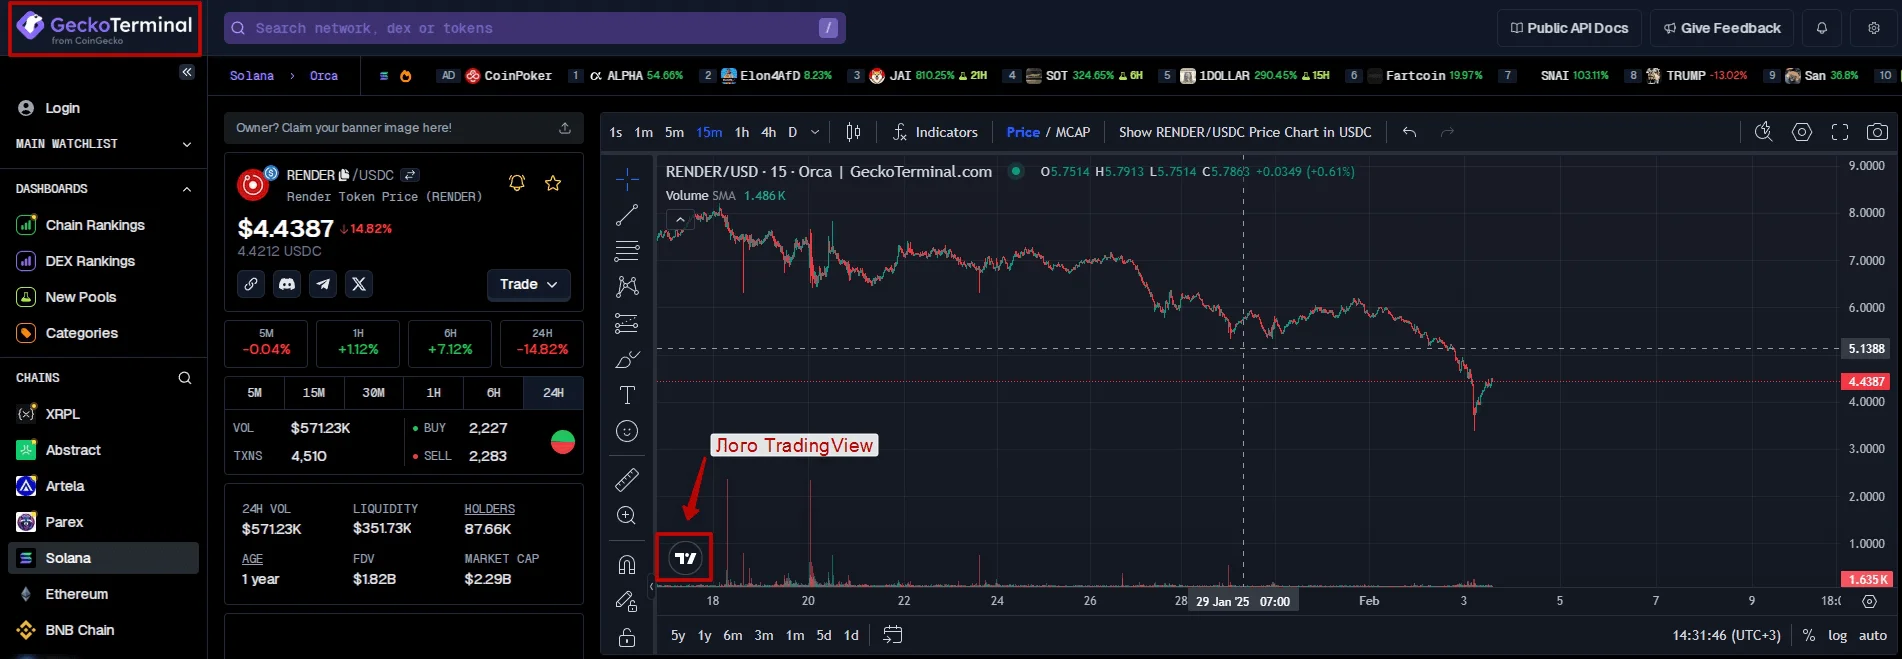Click the TradingView logo on chart
Screen dimensions: 1902x659
[x=685, y=558]
